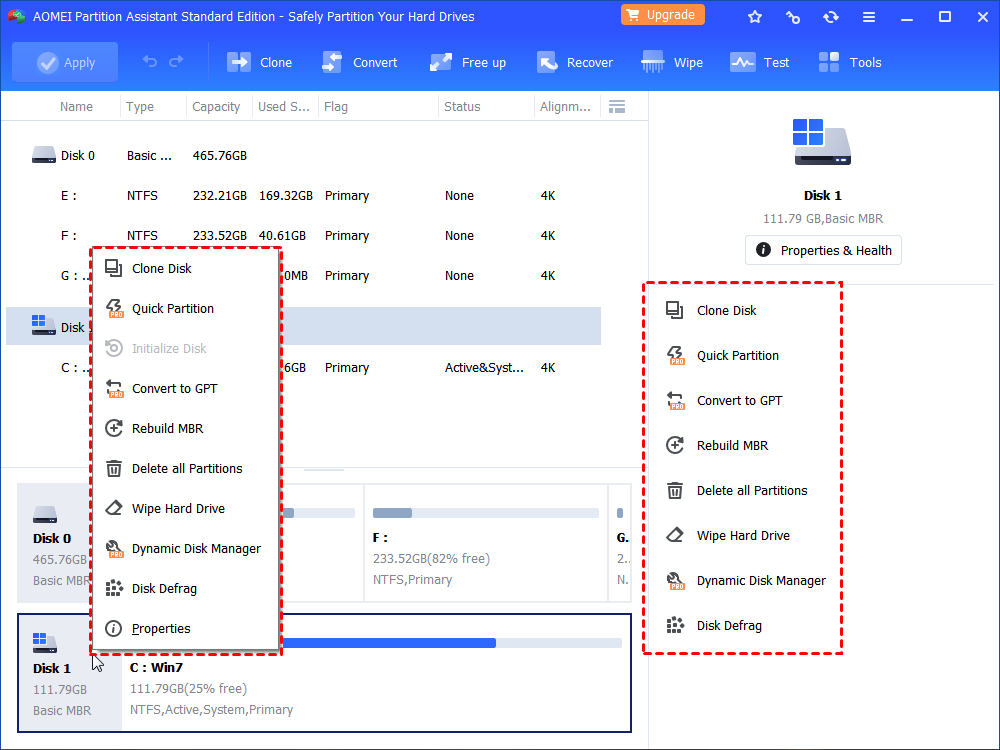Click the G: partition block in disk map
Screen dimensions: 1000x750
click(x=620, y=543)
